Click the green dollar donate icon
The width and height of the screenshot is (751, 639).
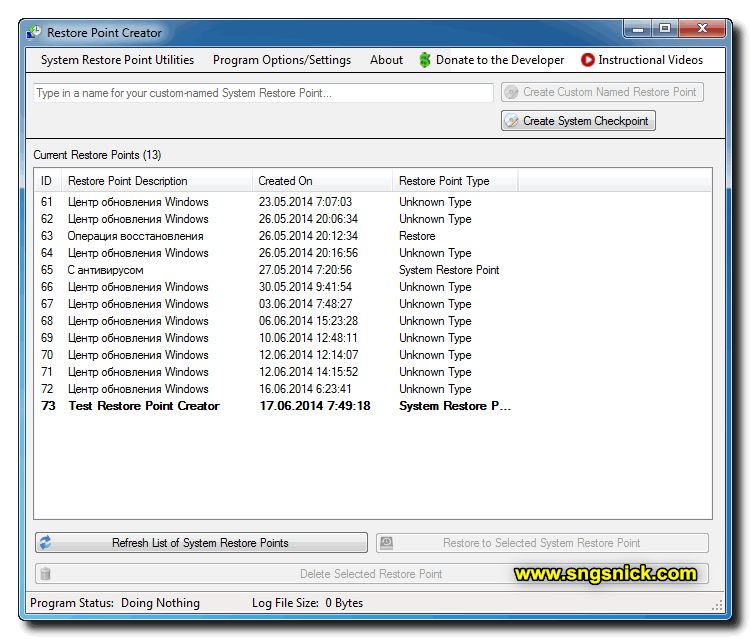point(424,60)
